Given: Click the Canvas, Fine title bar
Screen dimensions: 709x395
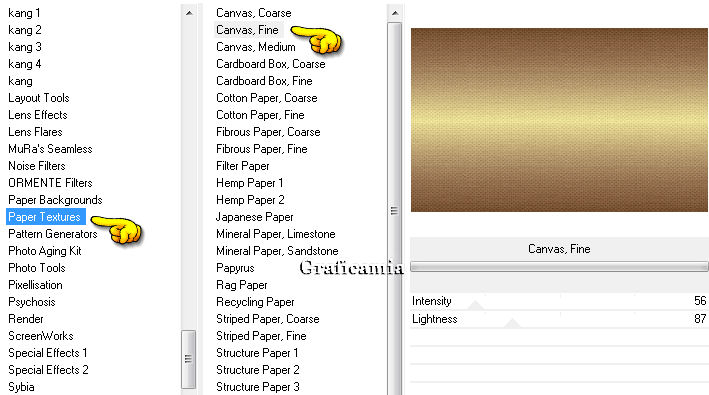Looking at the screenshot, I should tap(559, 249).
